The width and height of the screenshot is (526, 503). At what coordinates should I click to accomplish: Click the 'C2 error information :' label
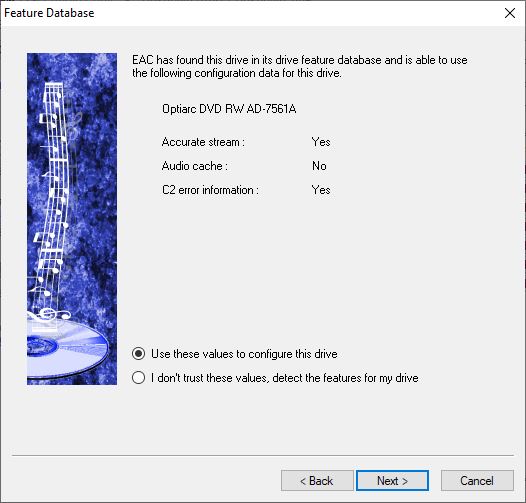click(x=210, y=190)
